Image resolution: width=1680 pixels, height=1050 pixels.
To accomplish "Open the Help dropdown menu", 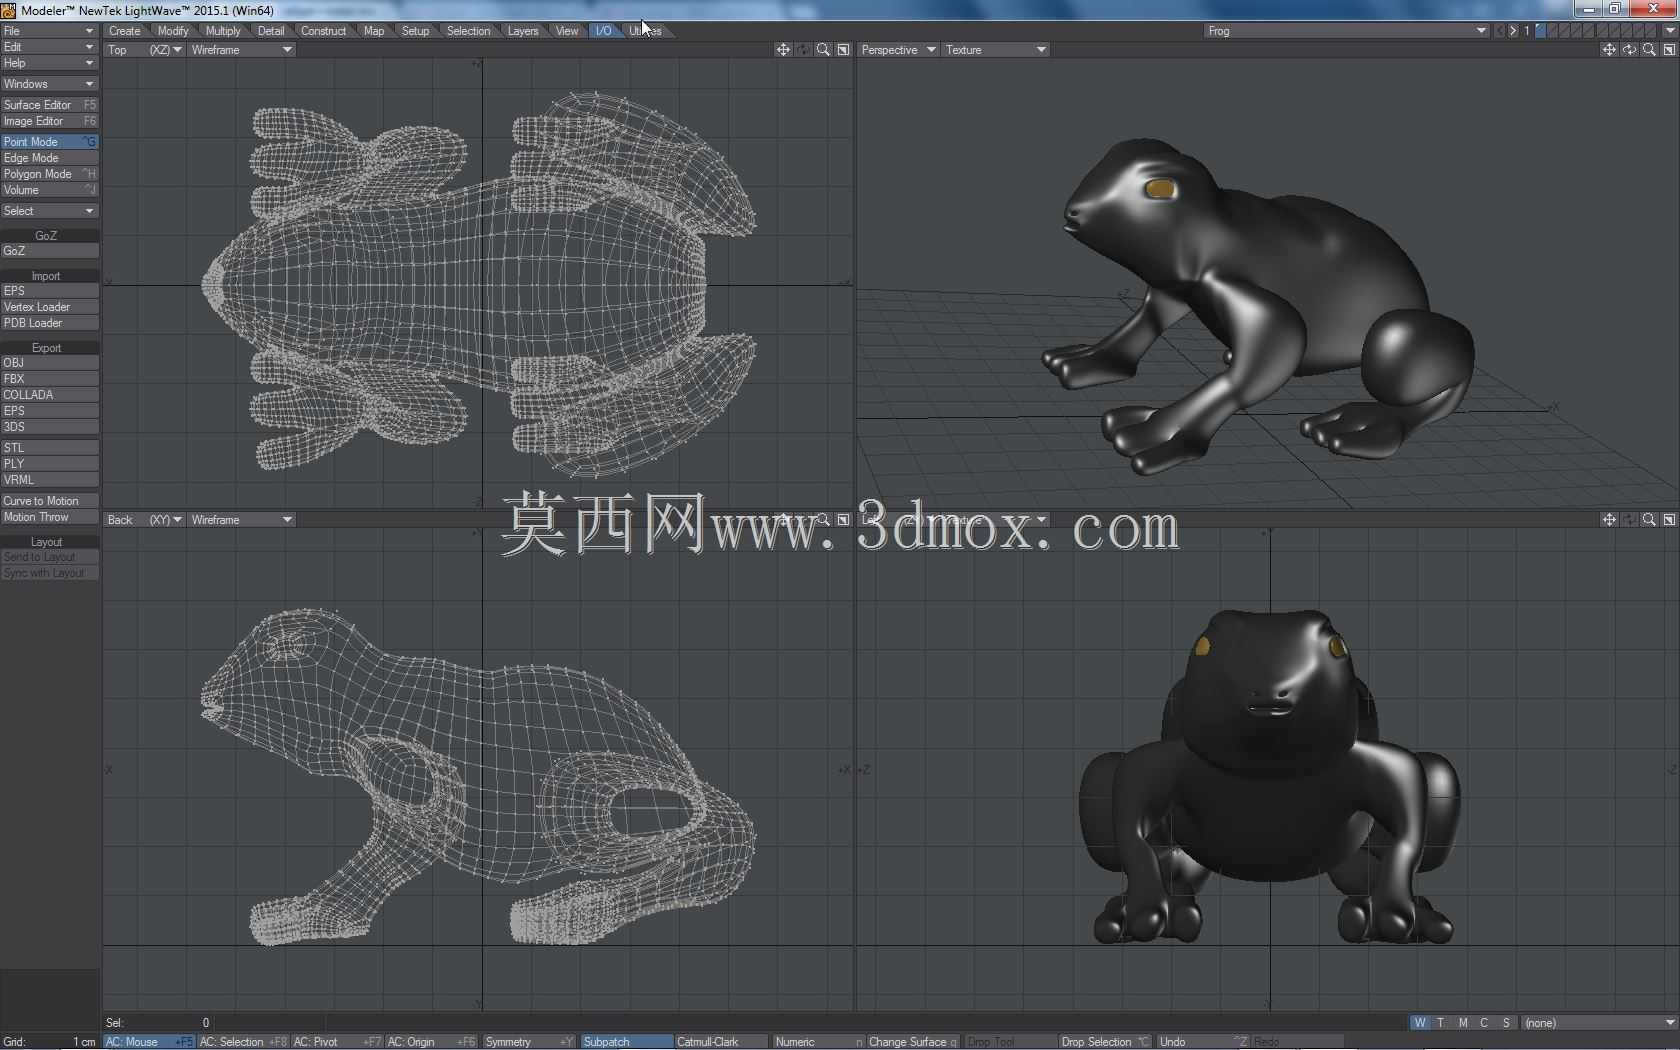I will [49, 63].
